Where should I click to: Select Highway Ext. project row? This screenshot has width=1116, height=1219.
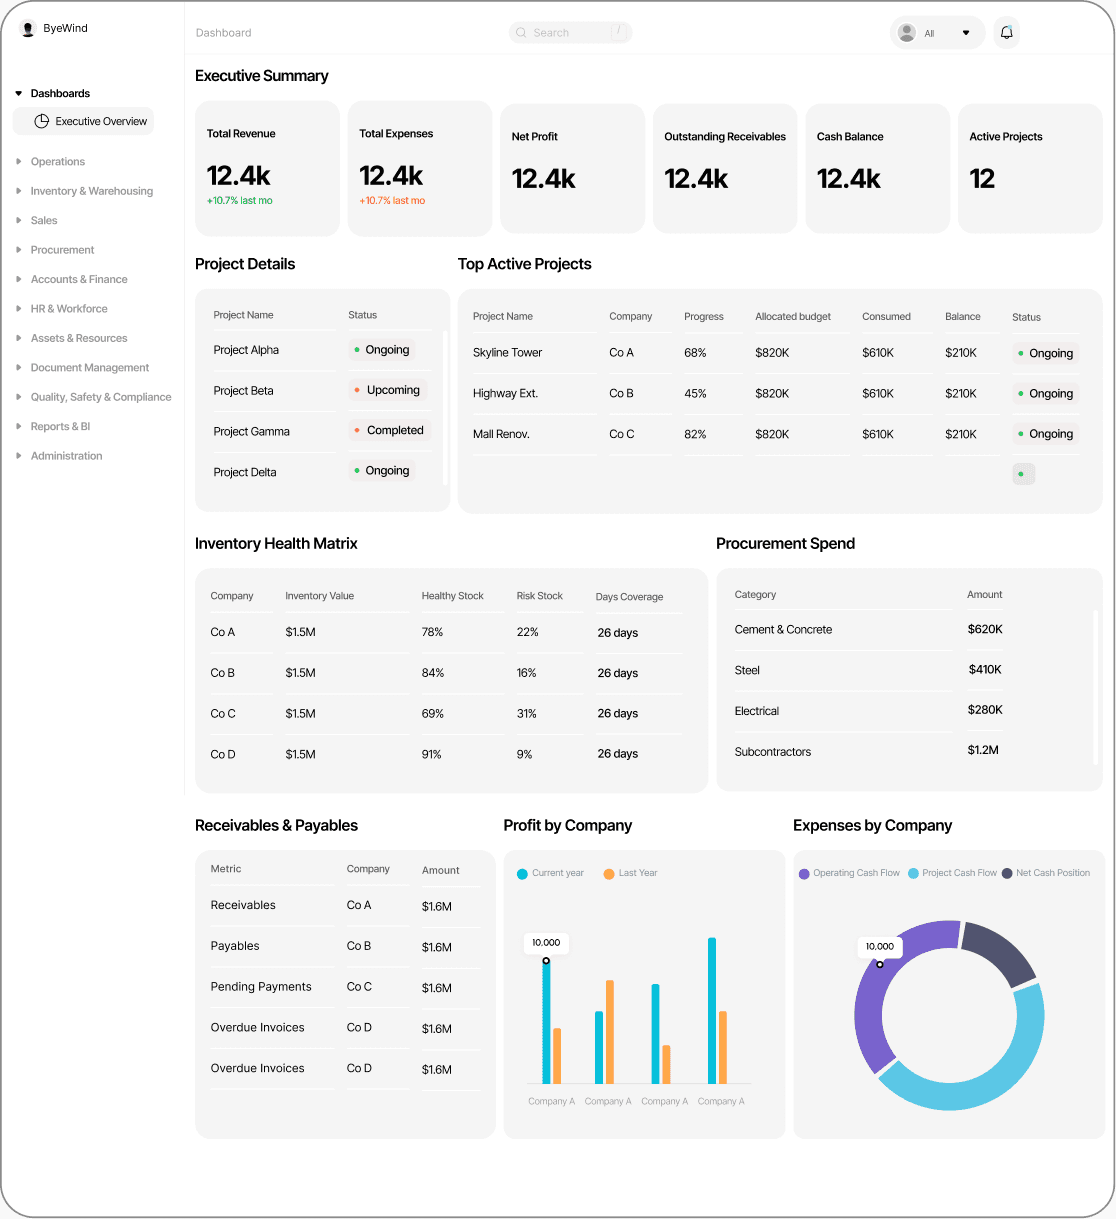click(776, 394)
